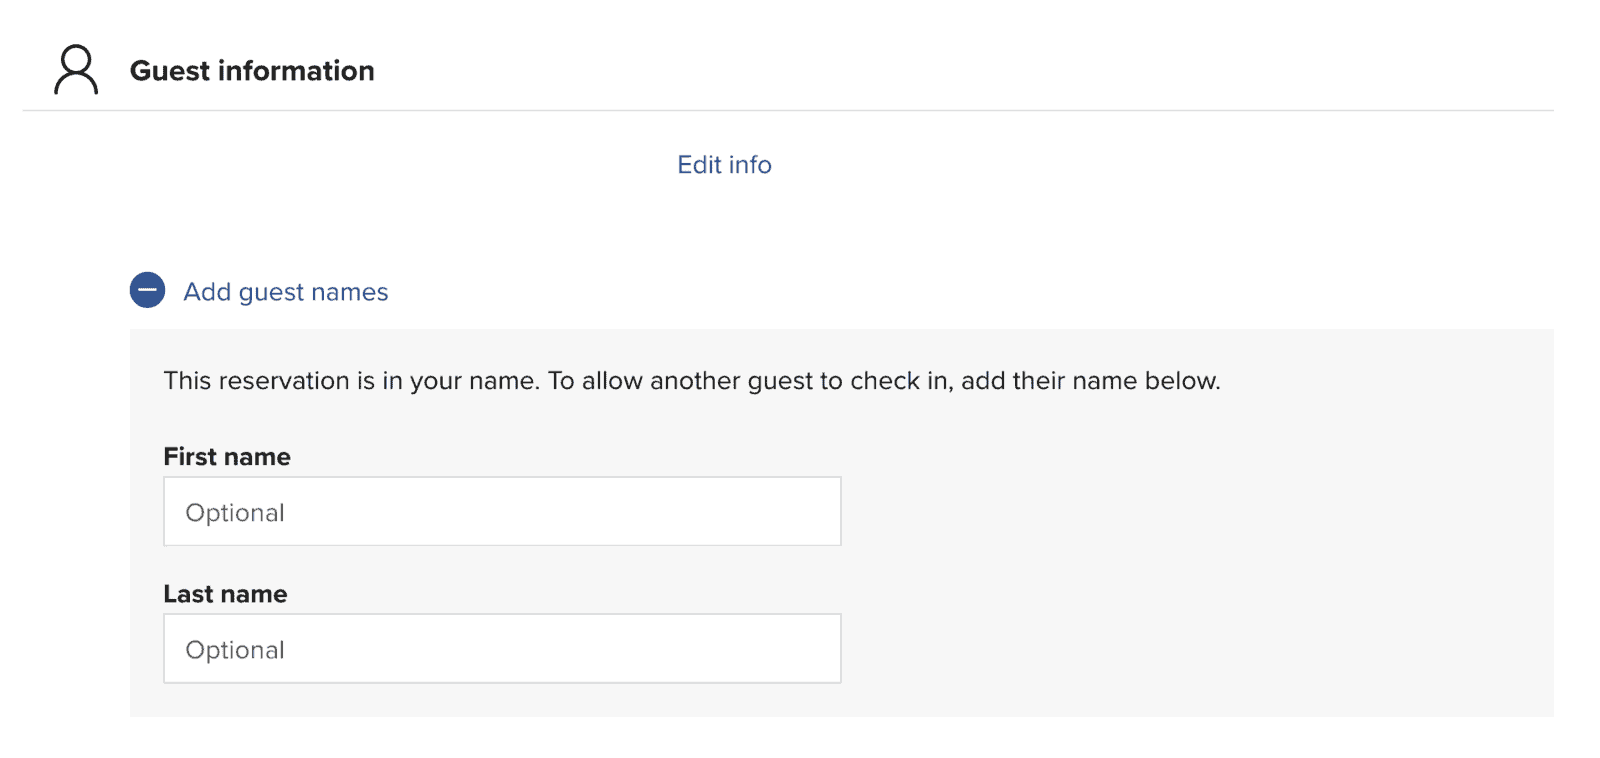Click the reservation instructions text in gray panel
The height and width of the screenshot is (758, 1600).
(691, 381)
